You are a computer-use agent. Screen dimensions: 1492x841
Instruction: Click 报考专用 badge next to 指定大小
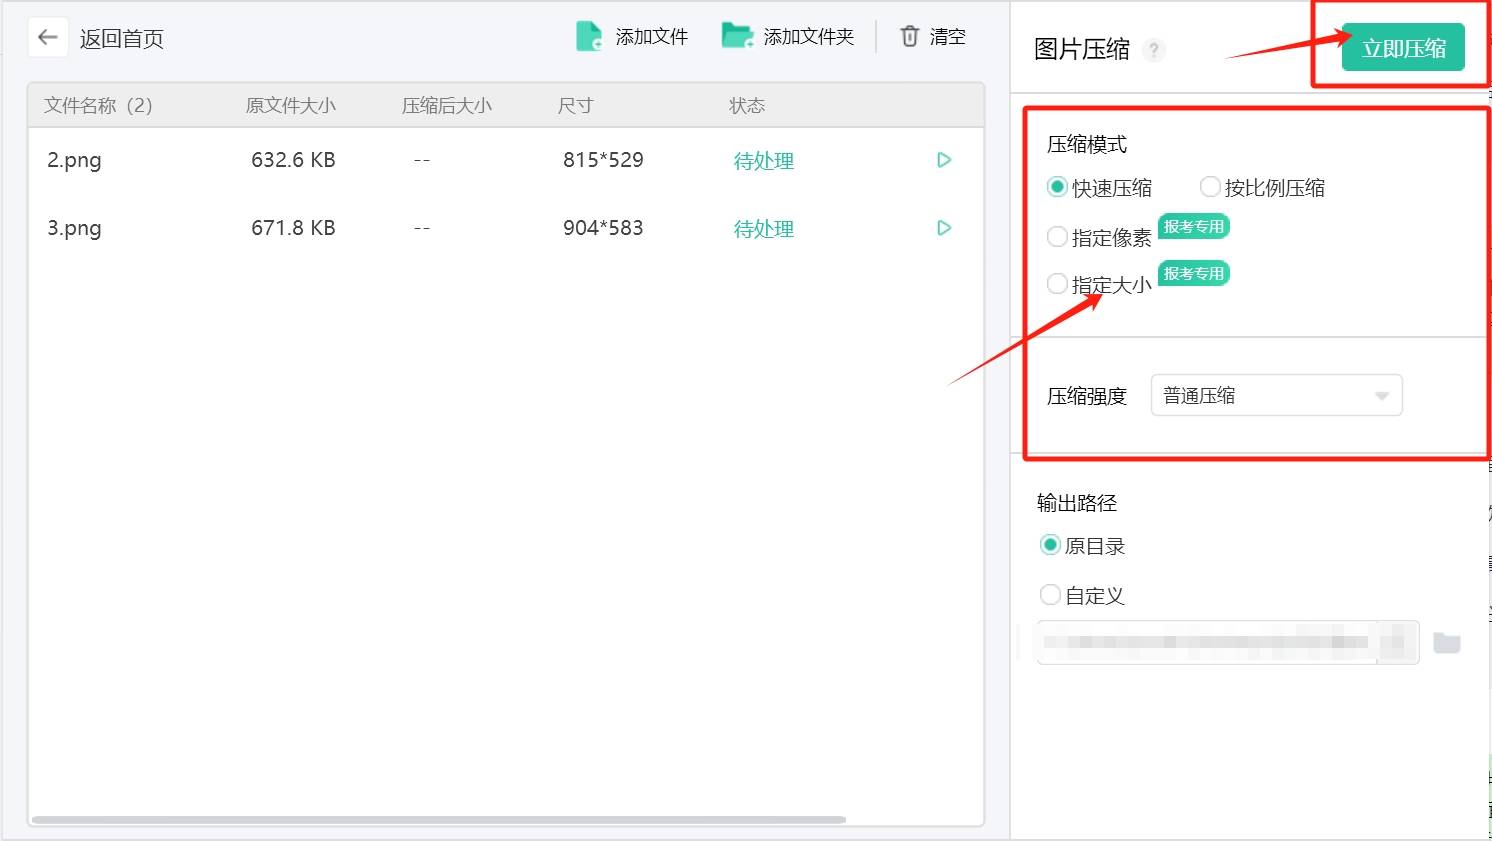[1194, 274]
